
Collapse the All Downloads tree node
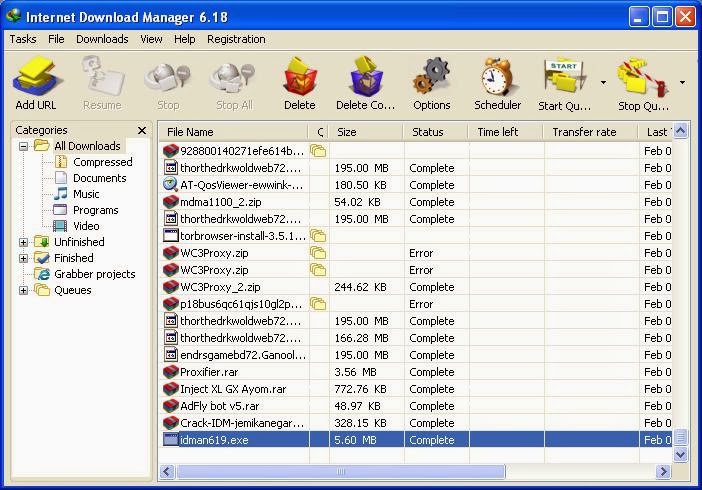(23, 146)
